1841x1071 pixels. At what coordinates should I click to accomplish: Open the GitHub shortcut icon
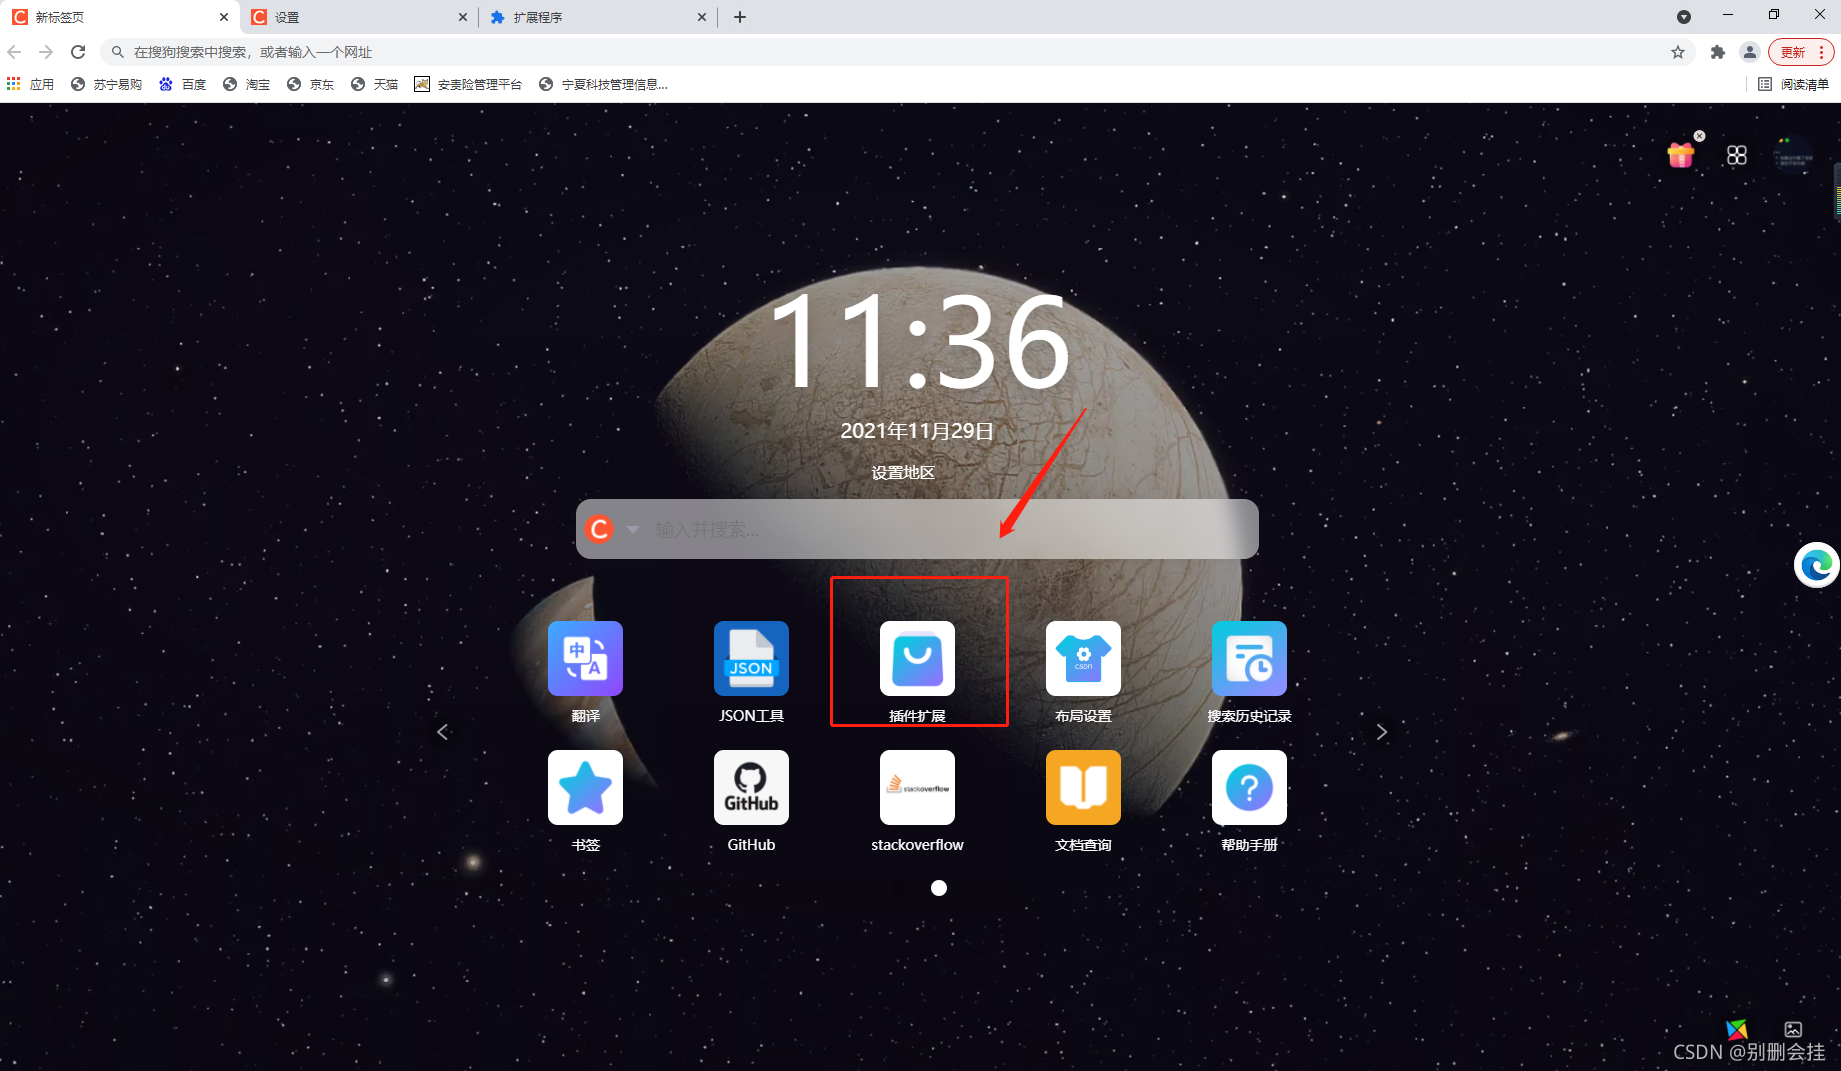point(751,787)
